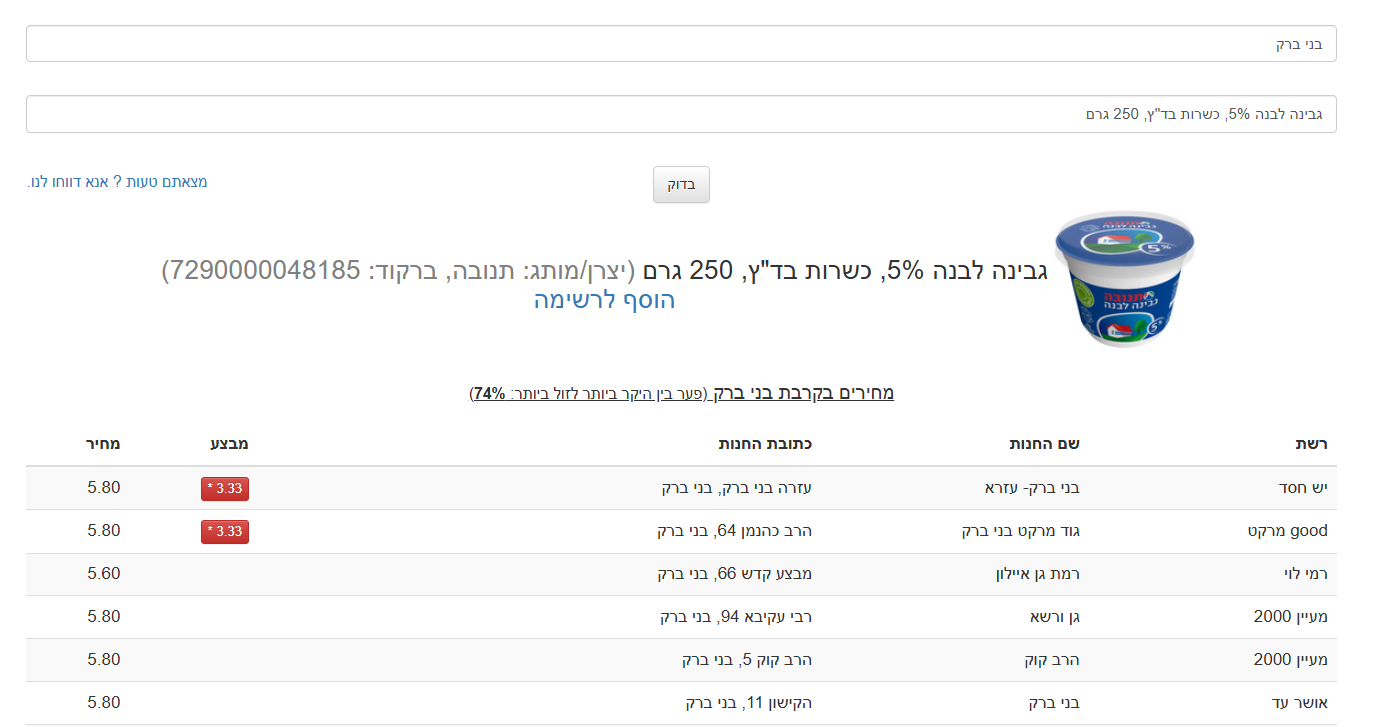Click the בדוק check button
Screen dimensions: 1387x727
point(681,185)
